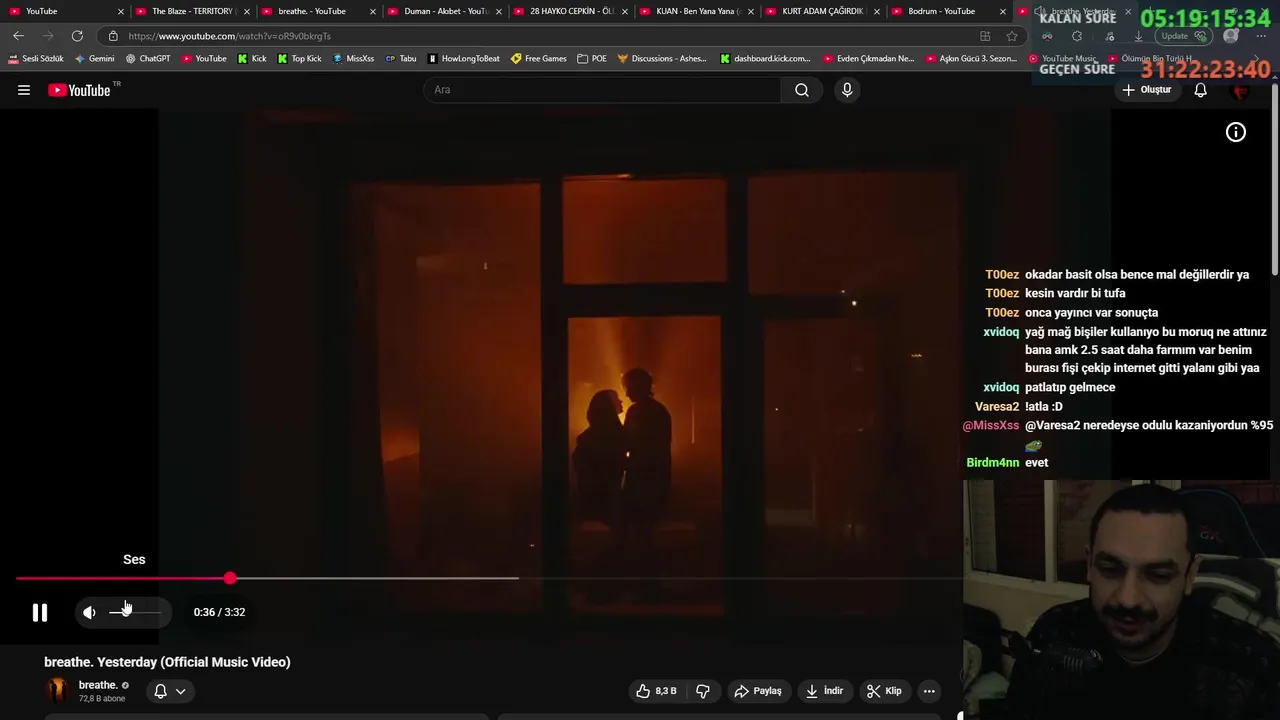This screenshot has width=1280, height=720.
Task: Click the search magnifier button
Action: [802, 90]
